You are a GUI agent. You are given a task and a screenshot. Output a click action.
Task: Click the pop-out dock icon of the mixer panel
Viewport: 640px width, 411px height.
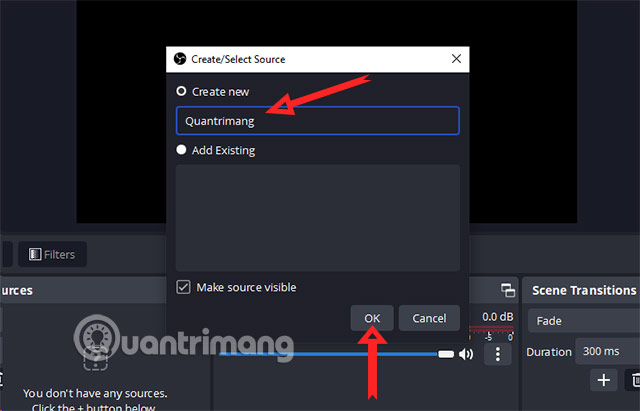(508, 290)
